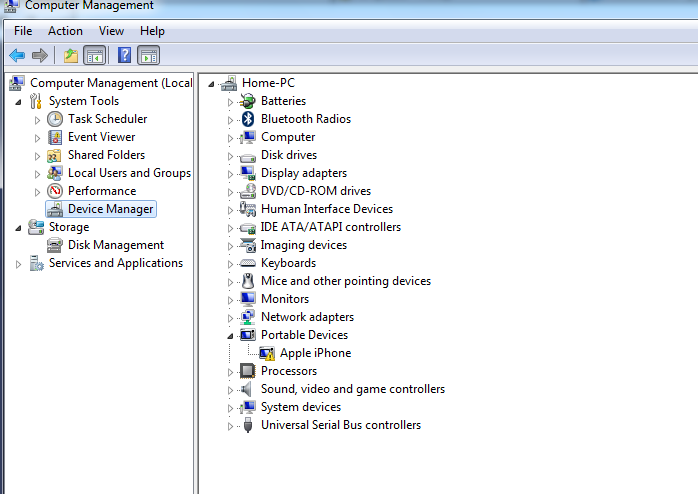Click the Processors chip icon

[248, 371]
